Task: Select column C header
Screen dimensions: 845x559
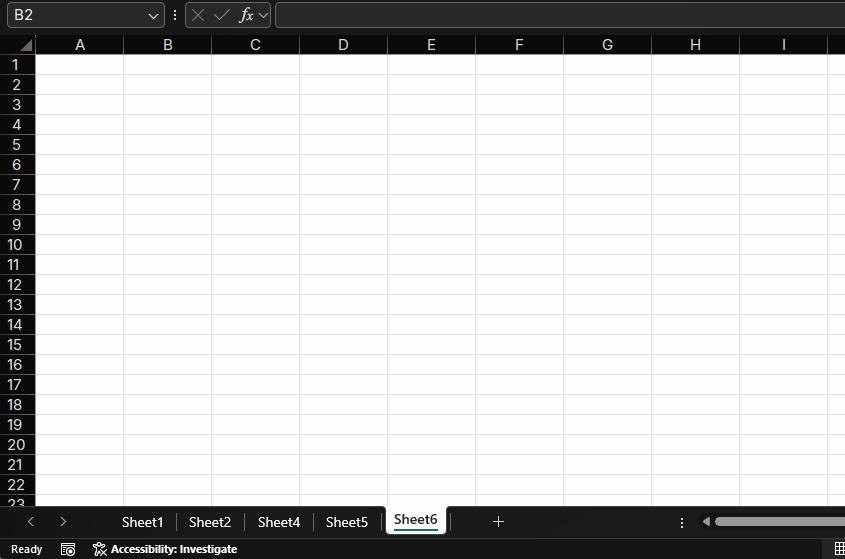Action: tap(255, 45)
